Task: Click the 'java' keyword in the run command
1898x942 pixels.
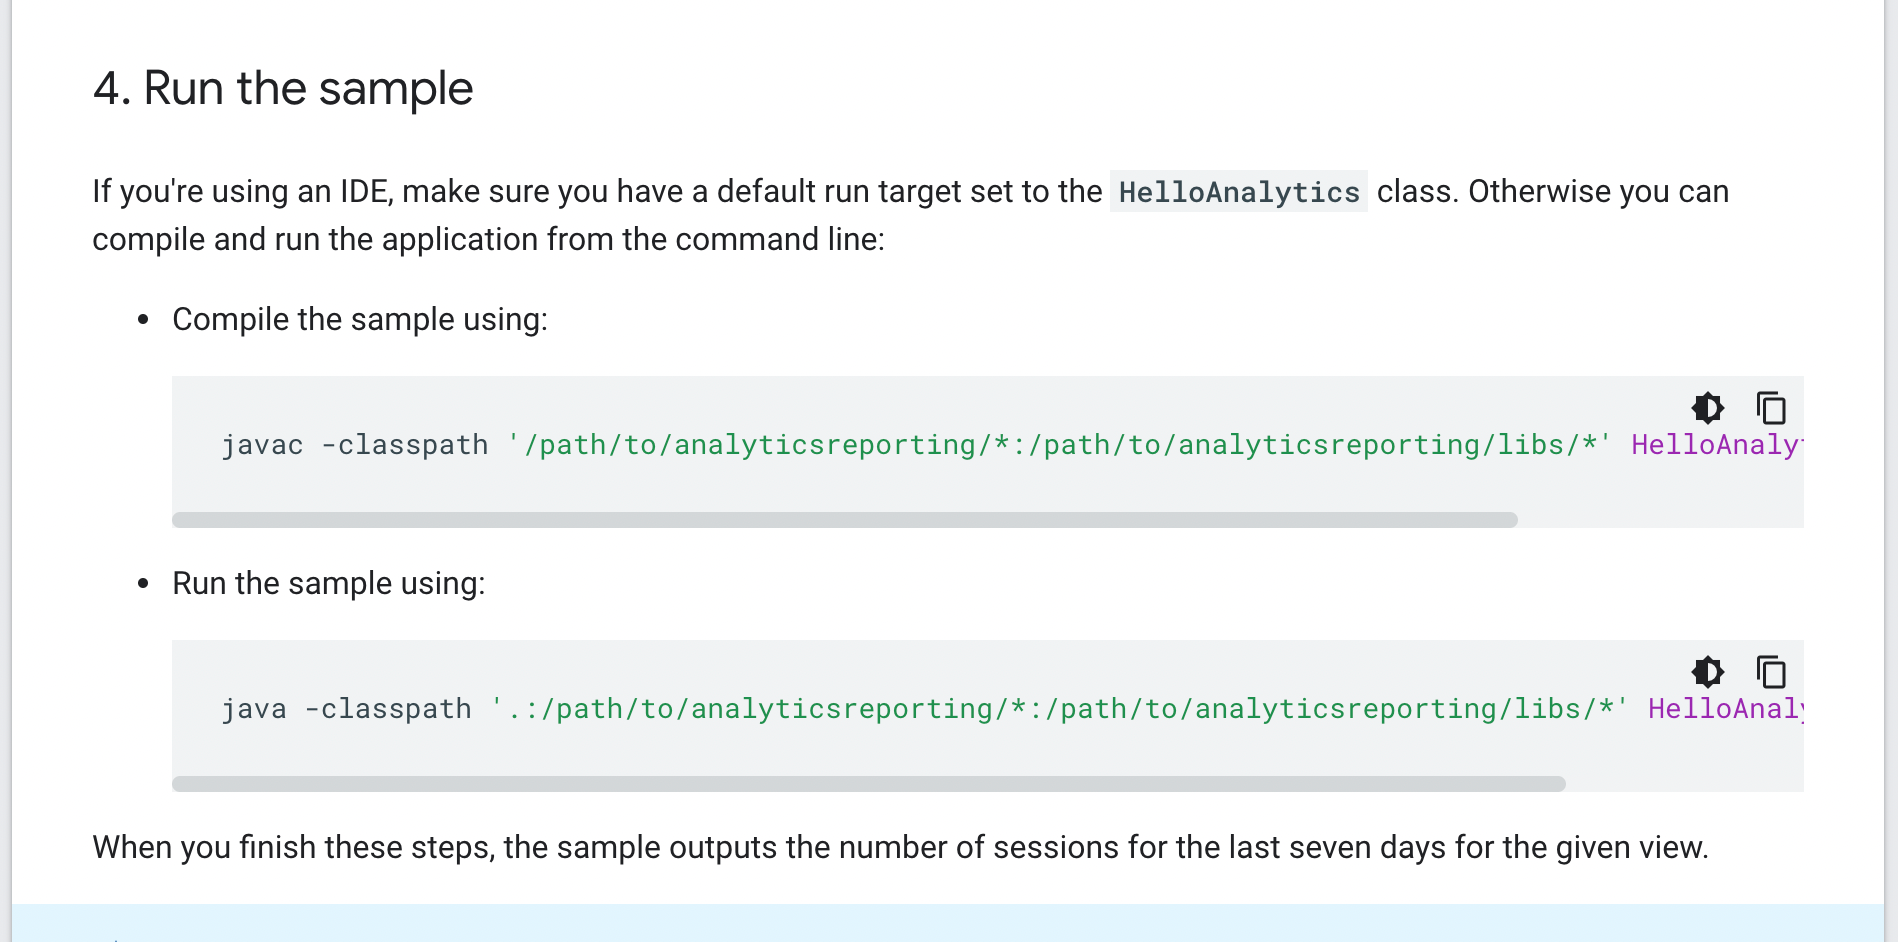Action: [254, 709]
